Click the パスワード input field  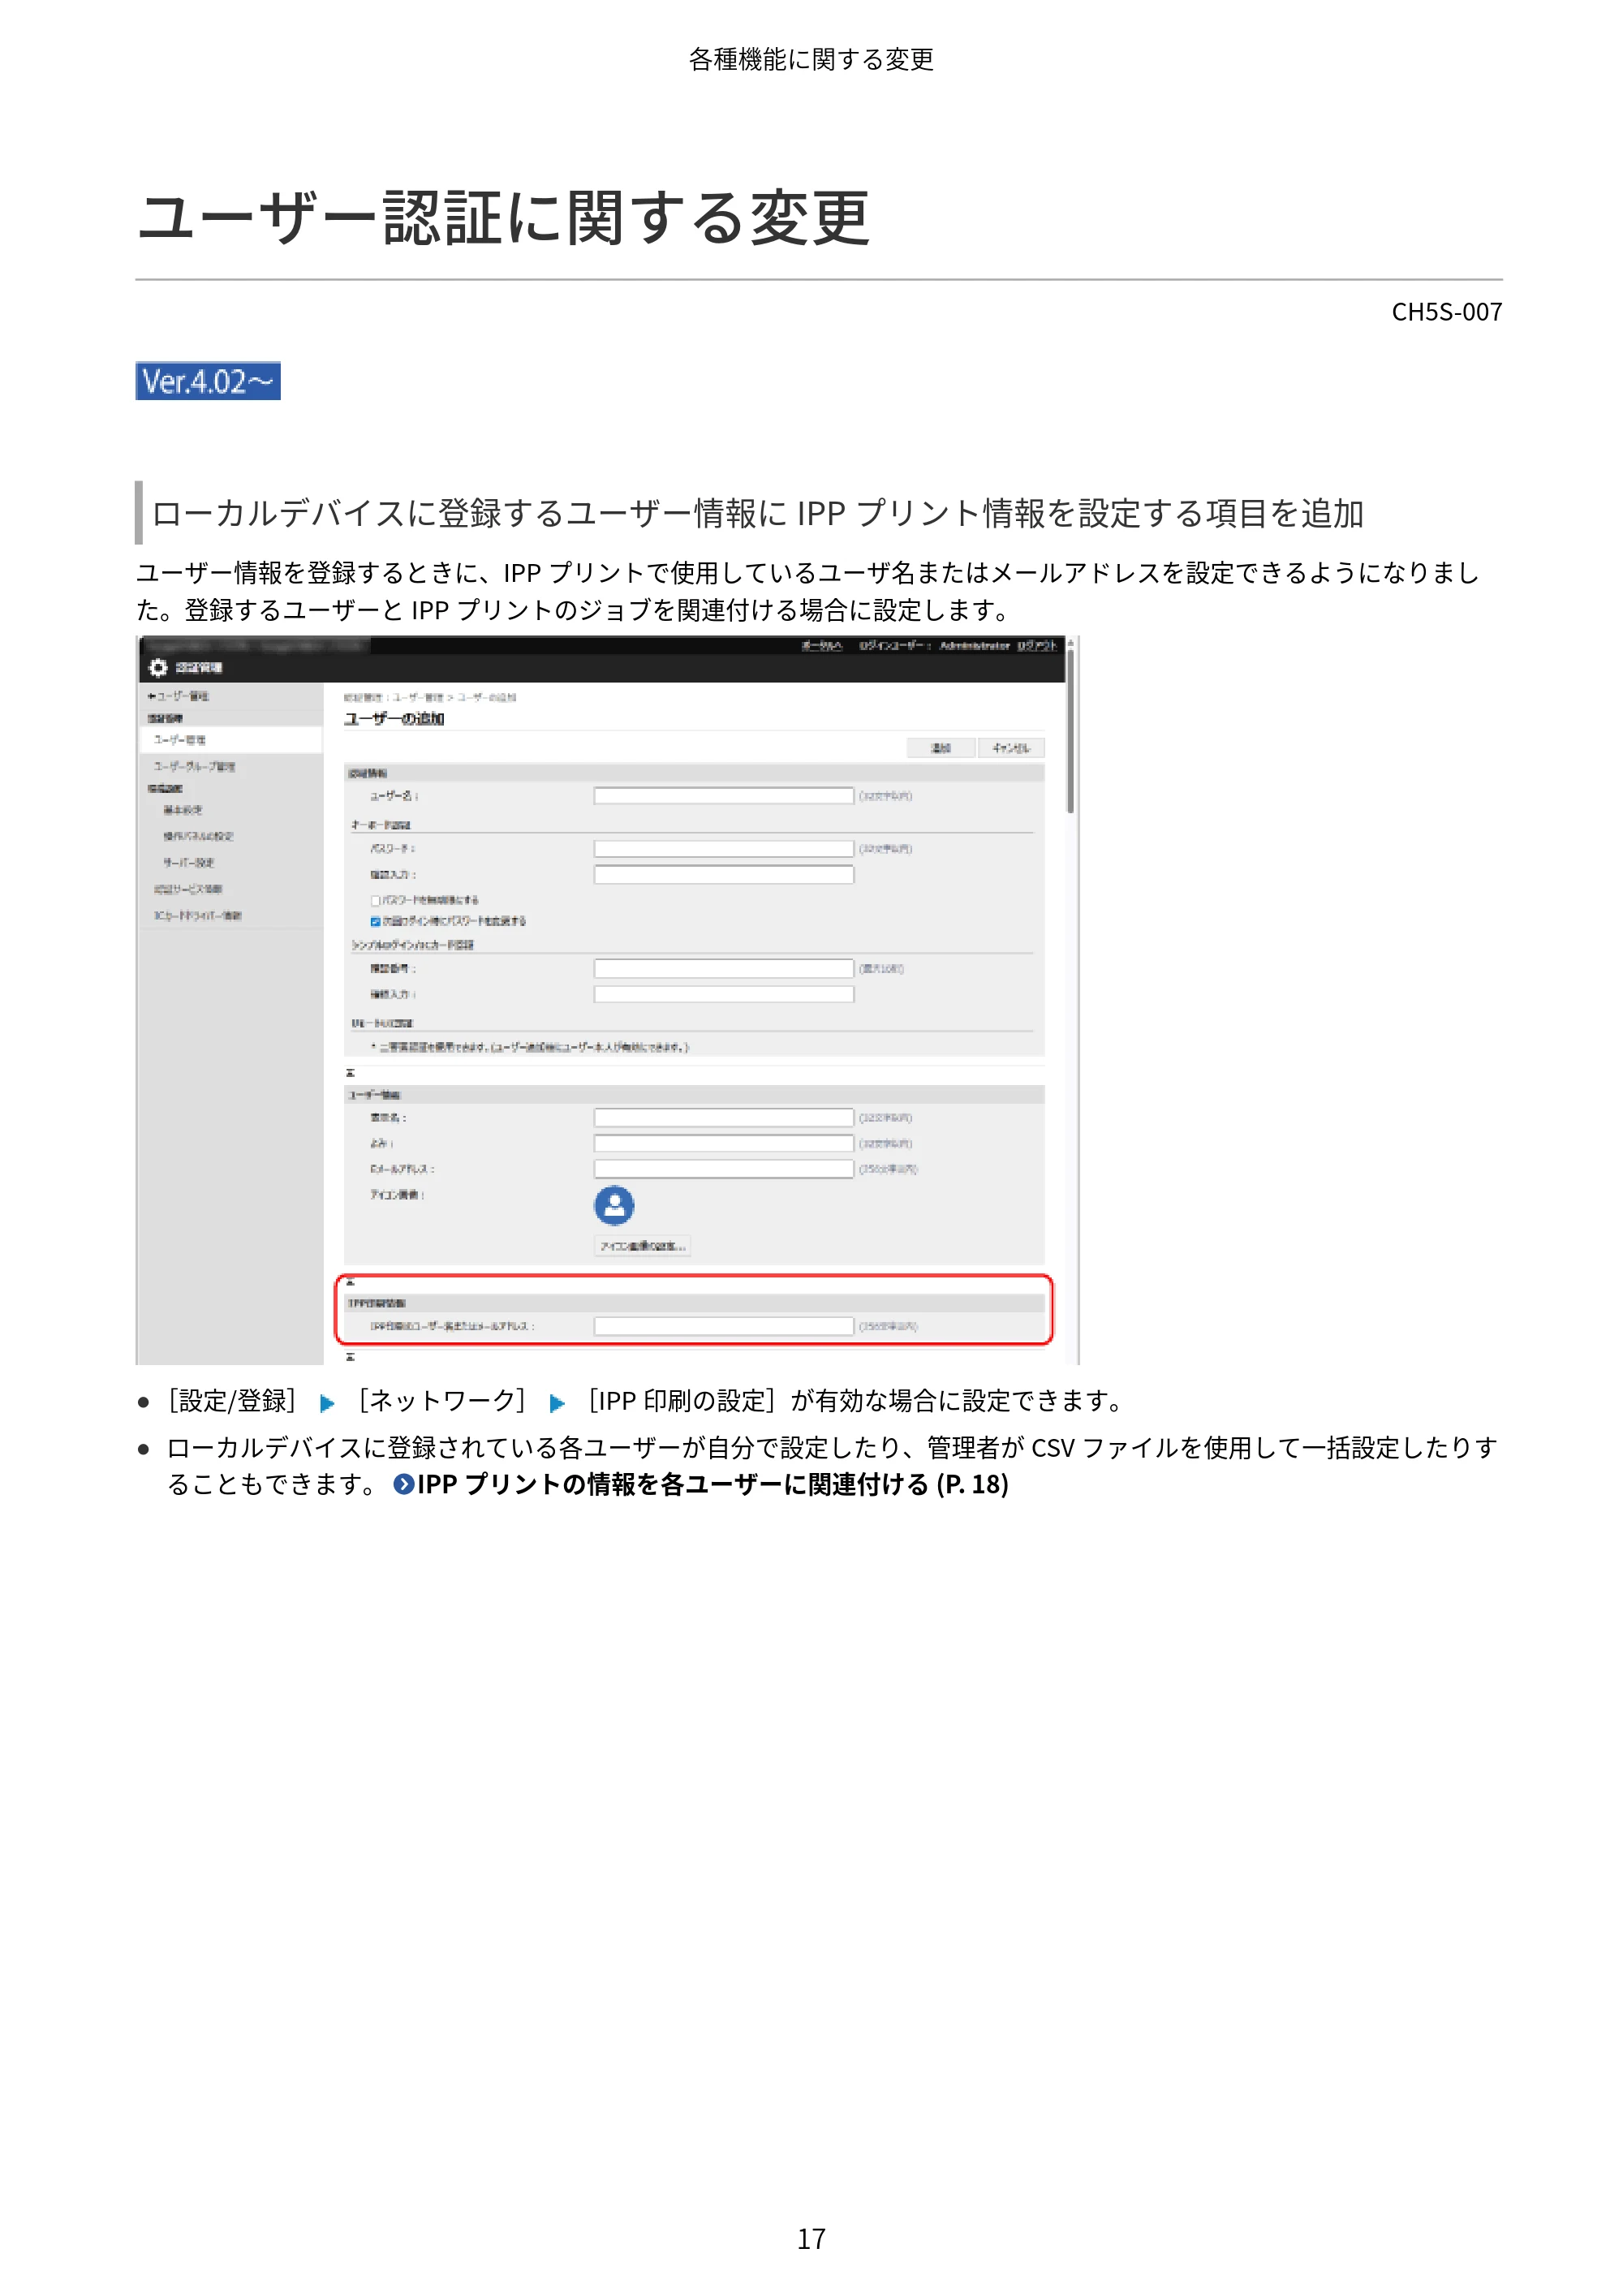pyautogui.click(x=724, y=849)
